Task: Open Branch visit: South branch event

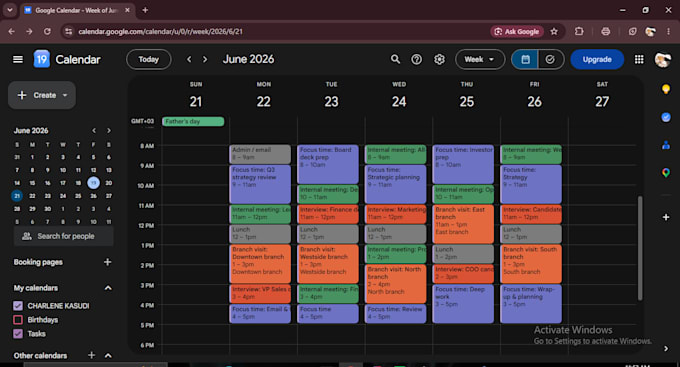Action: pyautogui.click(x=531, y=264)
